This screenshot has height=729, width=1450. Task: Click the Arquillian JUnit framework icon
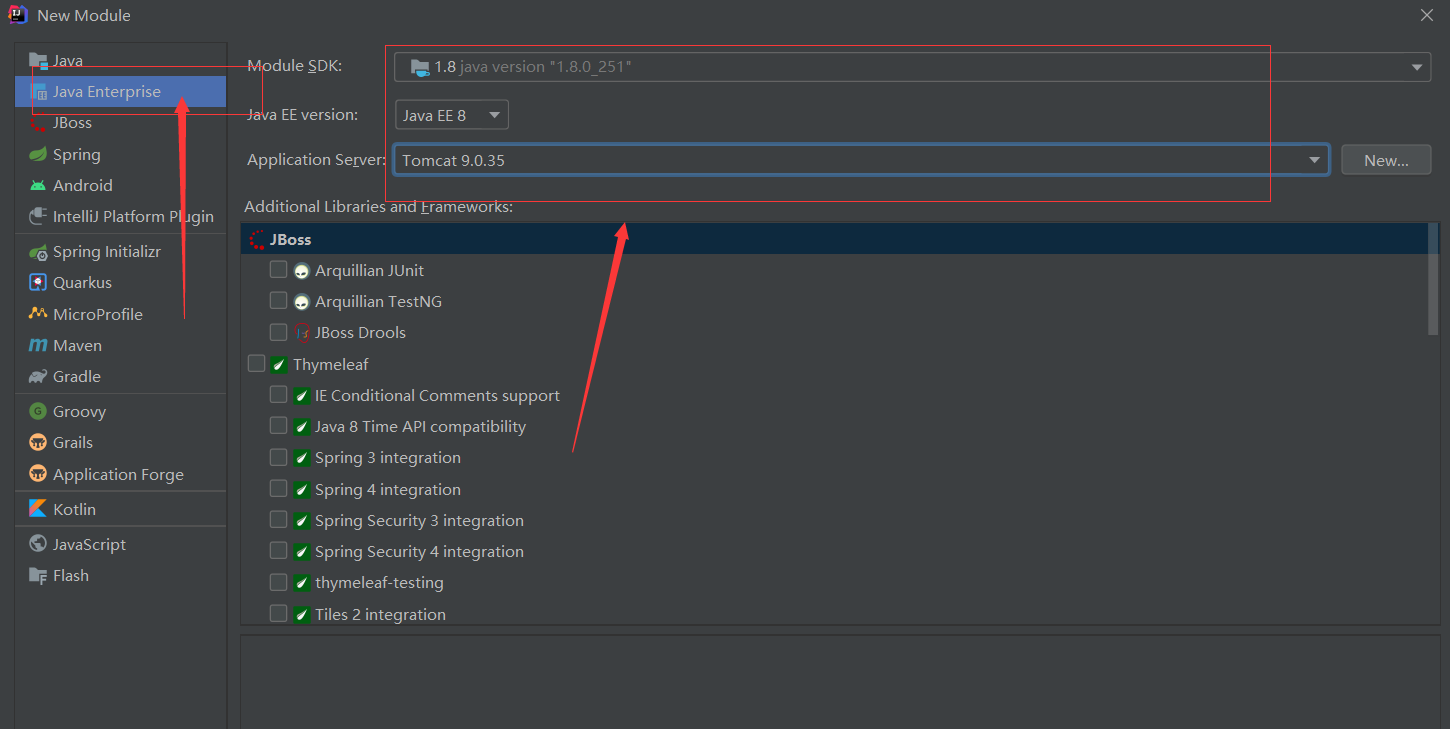302,271
